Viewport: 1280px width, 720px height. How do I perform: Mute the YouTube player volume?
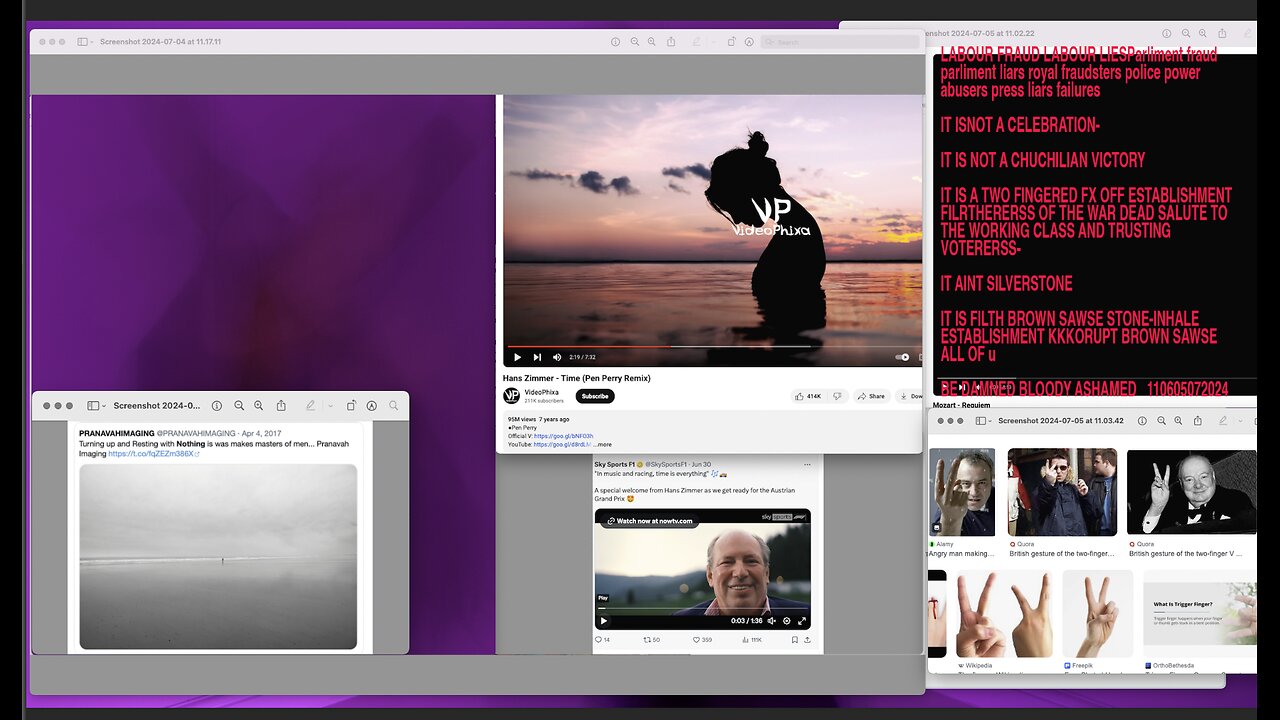(x=557, y=357)
